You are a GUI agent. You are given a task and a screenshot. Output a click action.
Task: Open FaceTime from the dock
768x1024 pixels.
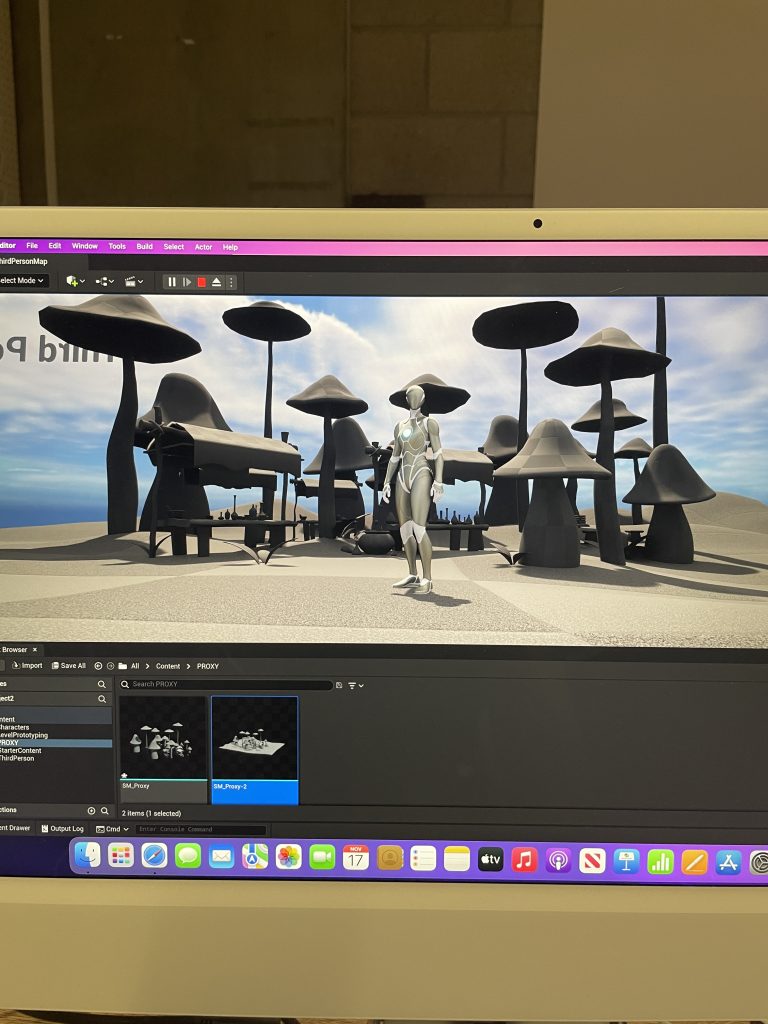coord(322,857)
